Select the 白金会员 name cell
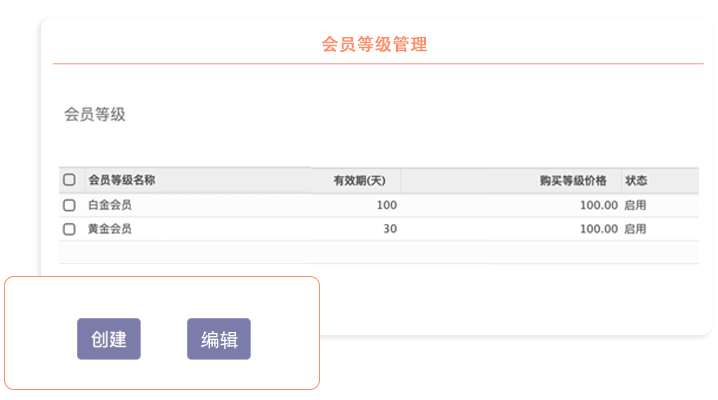The height and width of the screenshot is (400, 718). 110,205
